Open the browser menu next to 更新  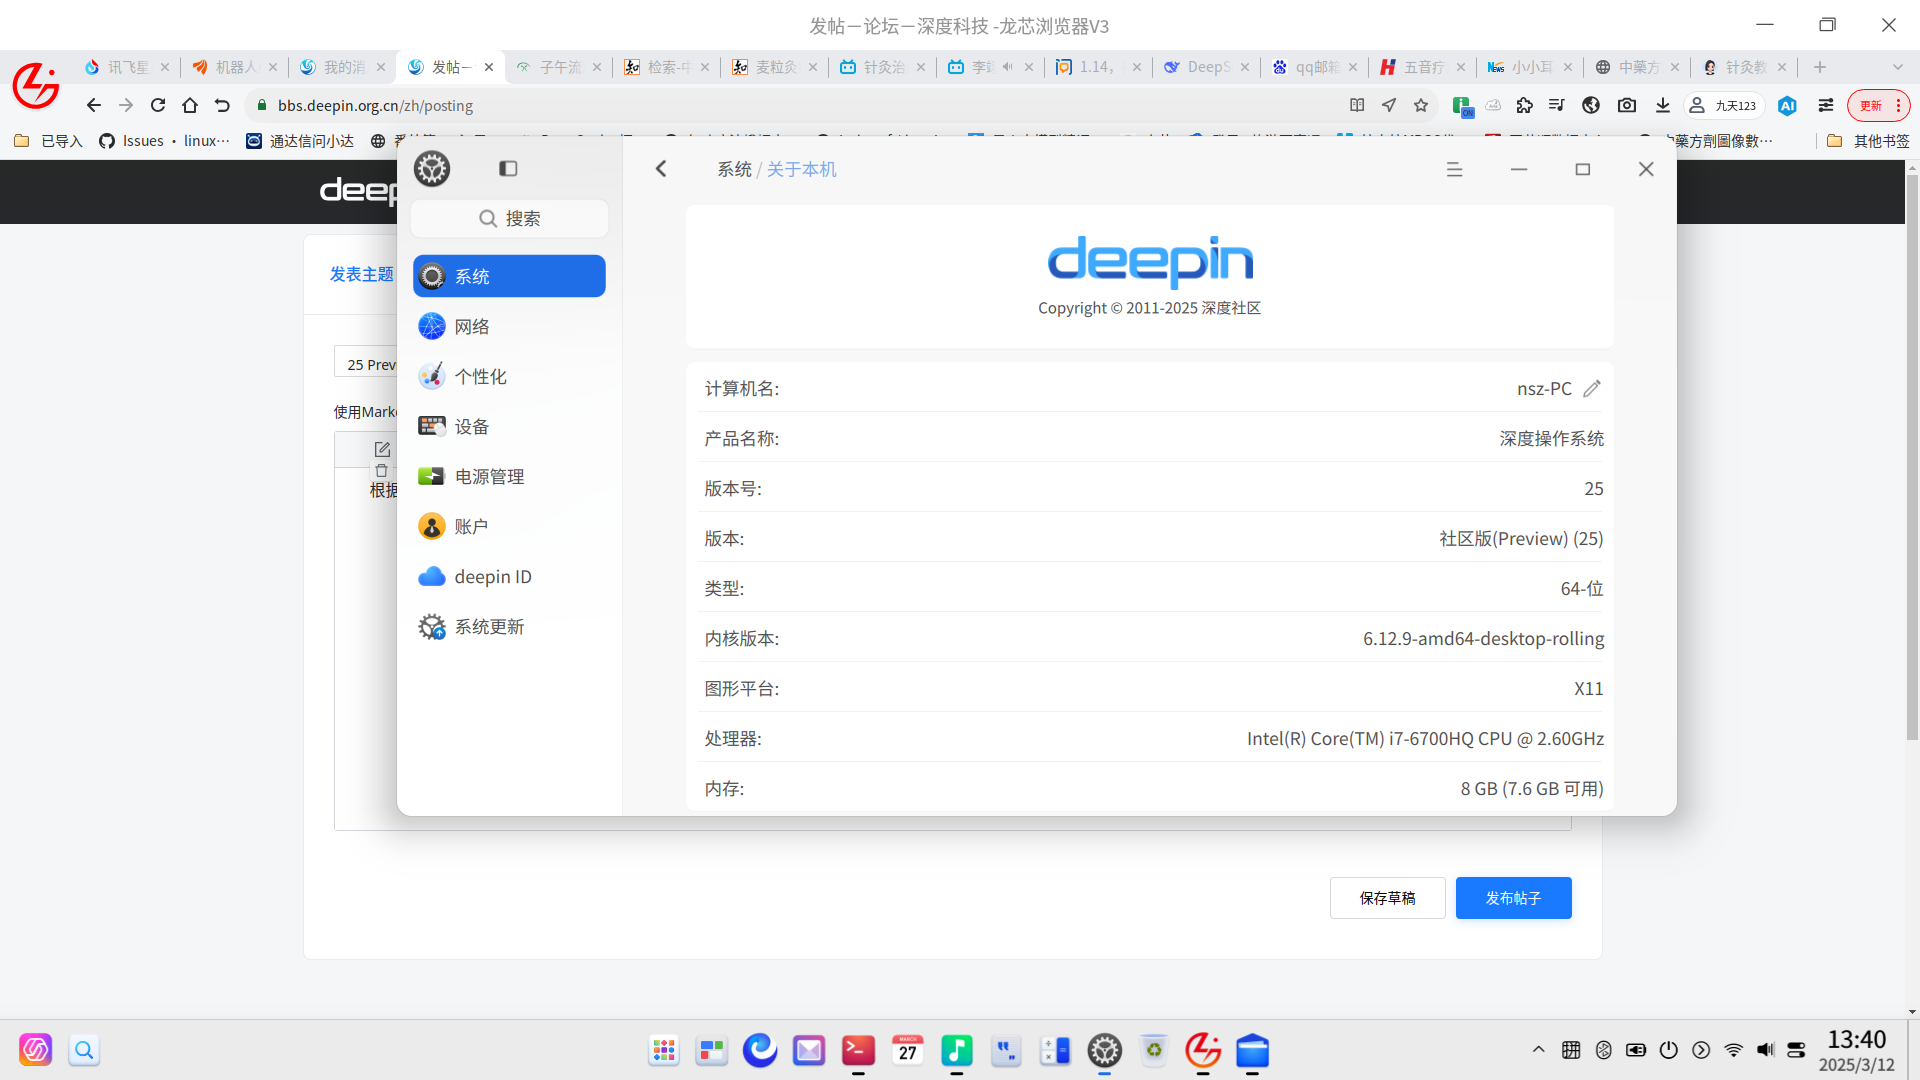click(1898, 105)
